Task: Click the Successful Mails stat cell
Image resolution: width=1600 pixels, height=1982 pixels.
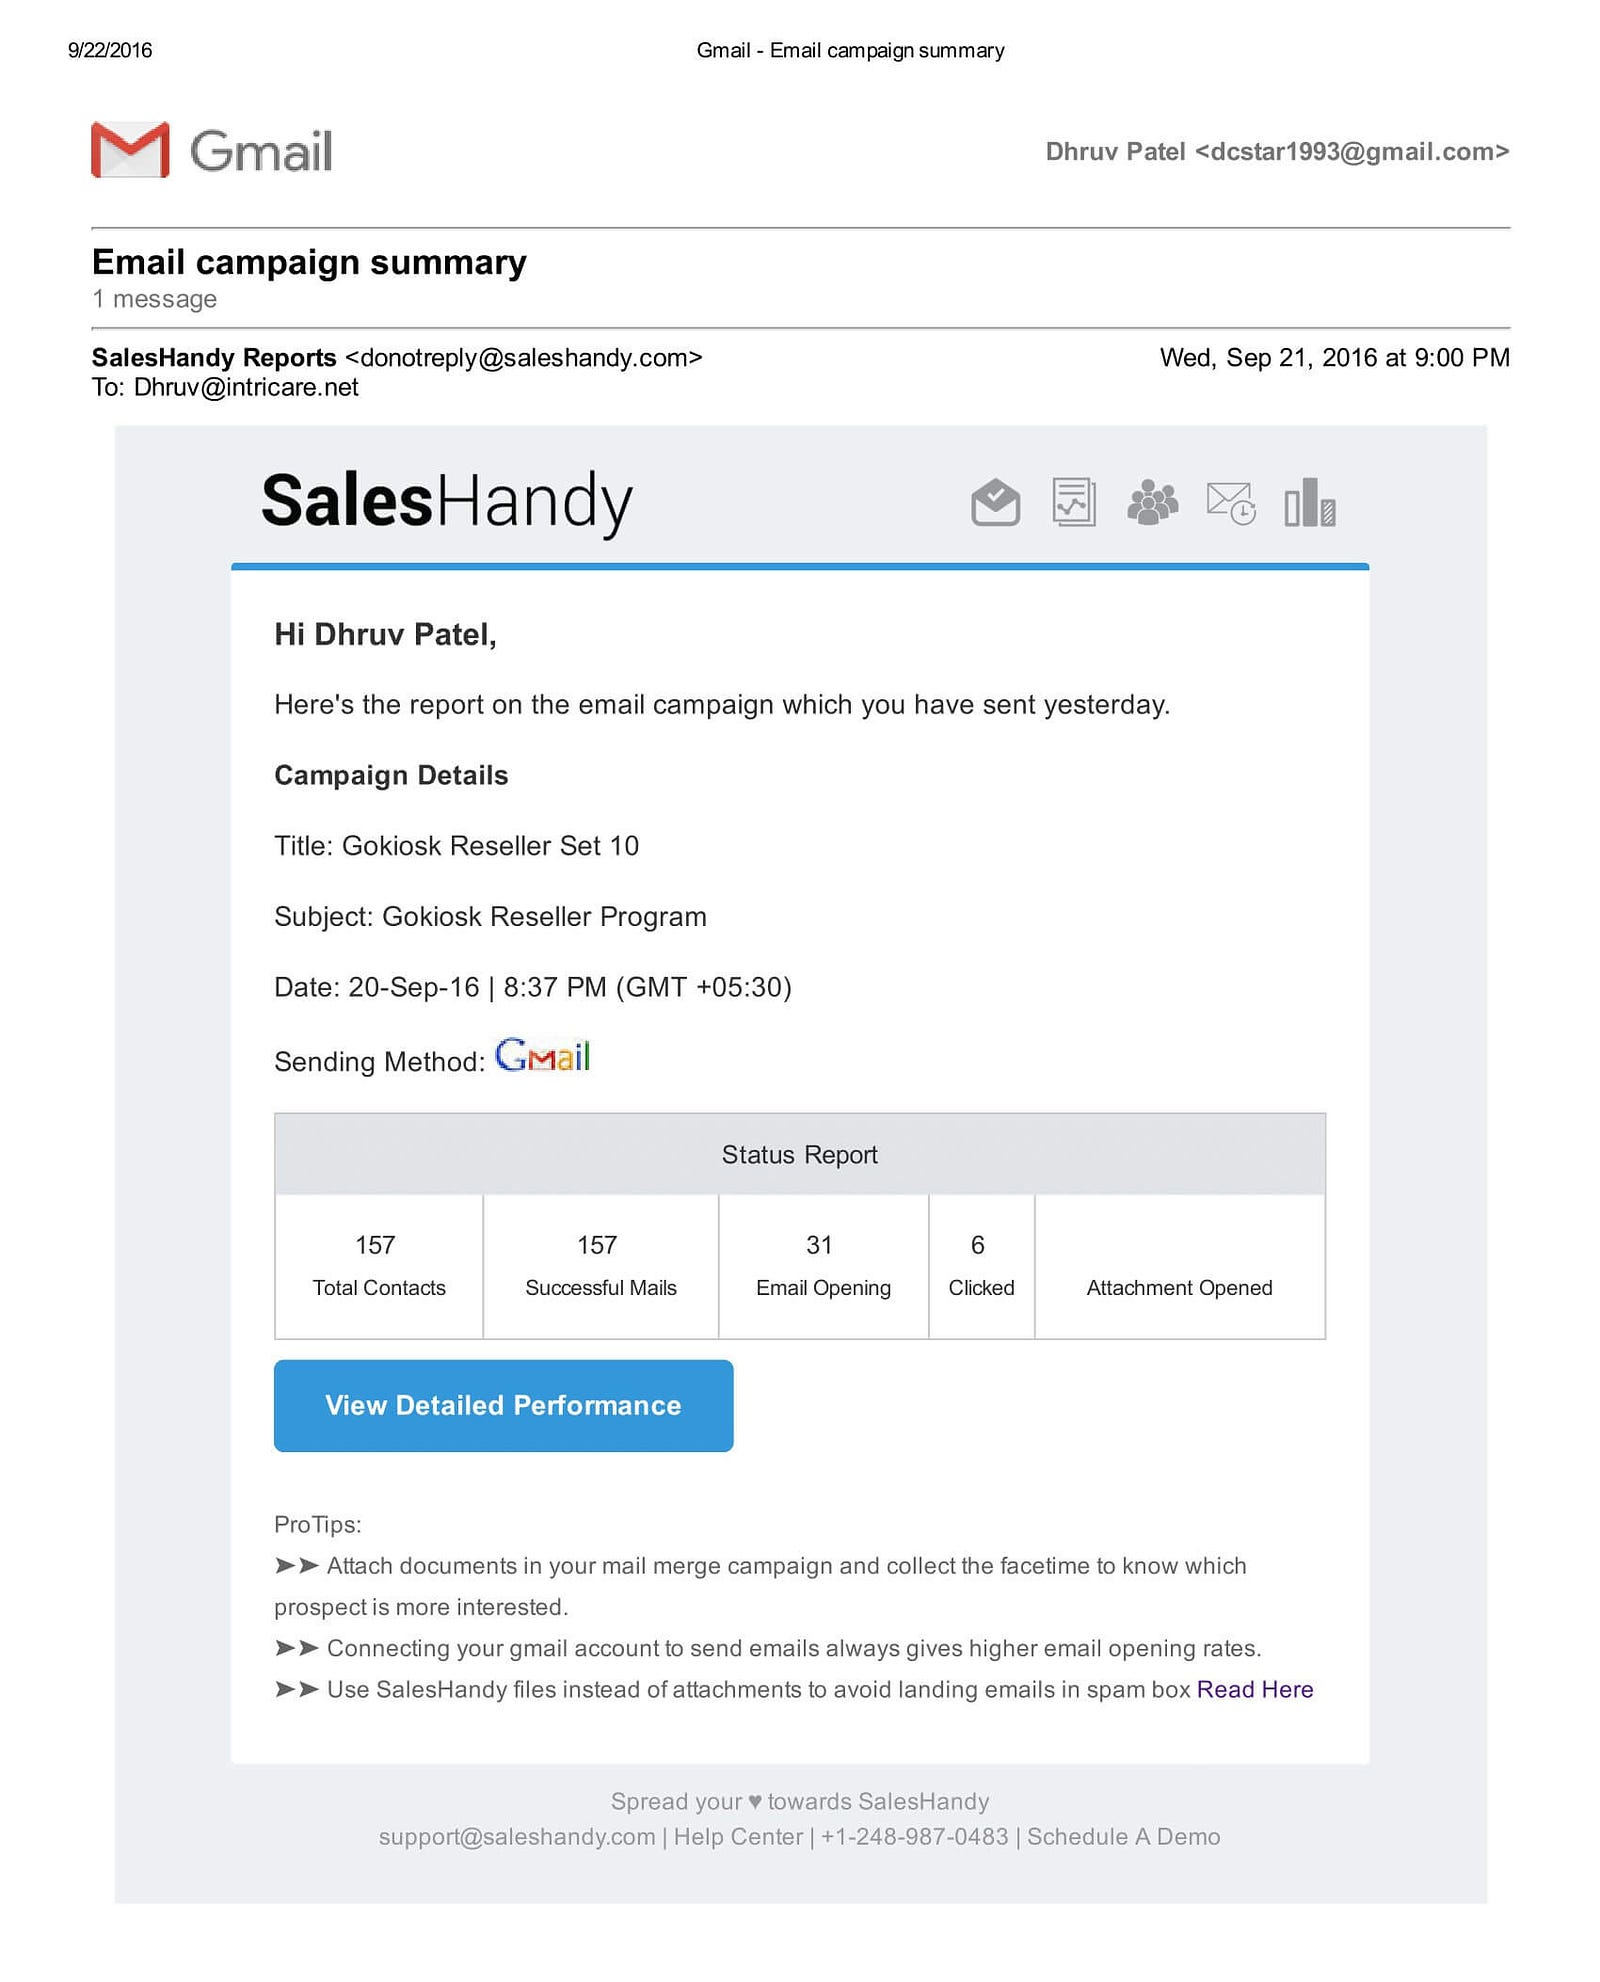Action: pos(600,1265)
